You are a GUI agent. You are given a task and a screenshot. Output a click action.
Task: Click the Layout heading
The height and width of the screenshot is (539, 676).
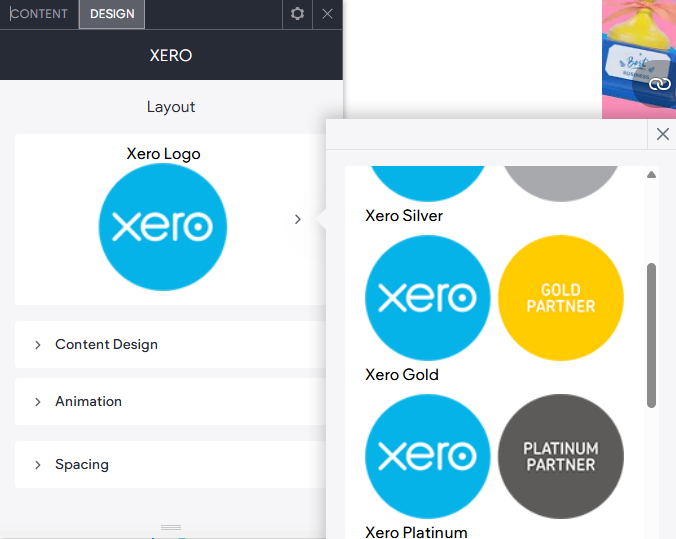pos(171,107)
